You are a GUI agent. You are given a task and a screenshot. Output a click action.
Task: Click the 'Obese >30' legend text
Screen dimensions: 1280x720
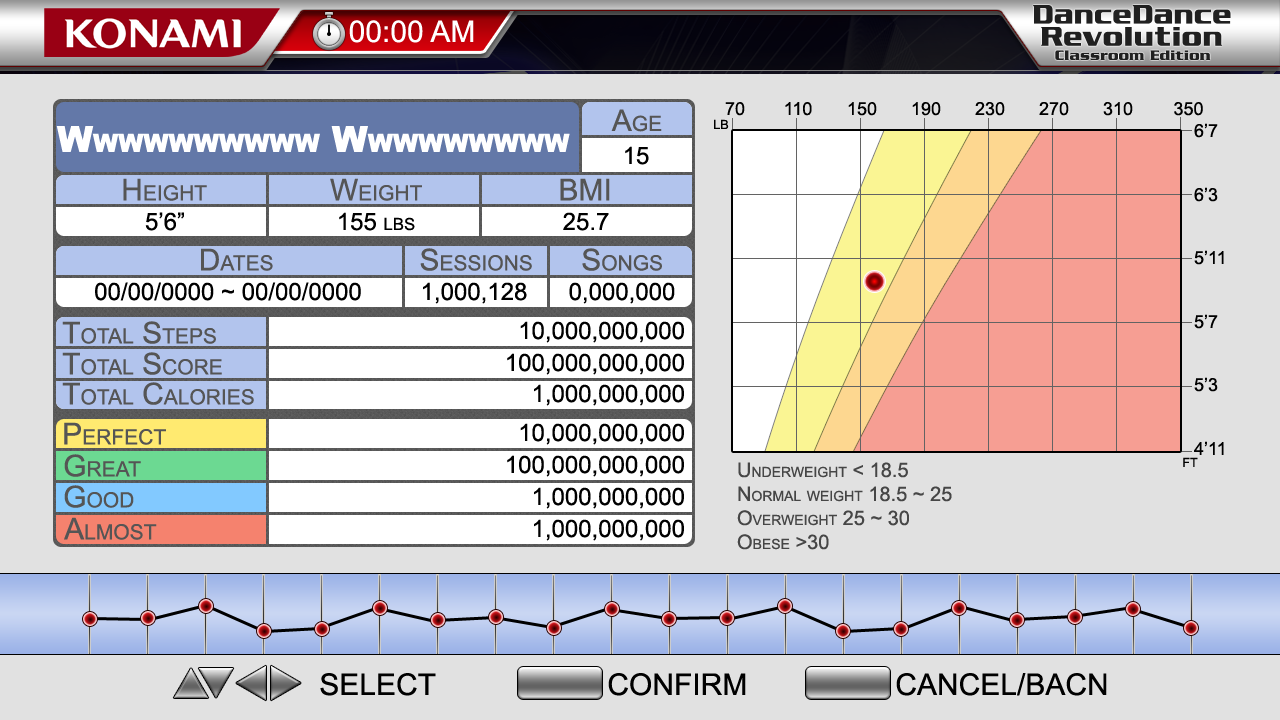click(x=783, y=543)
